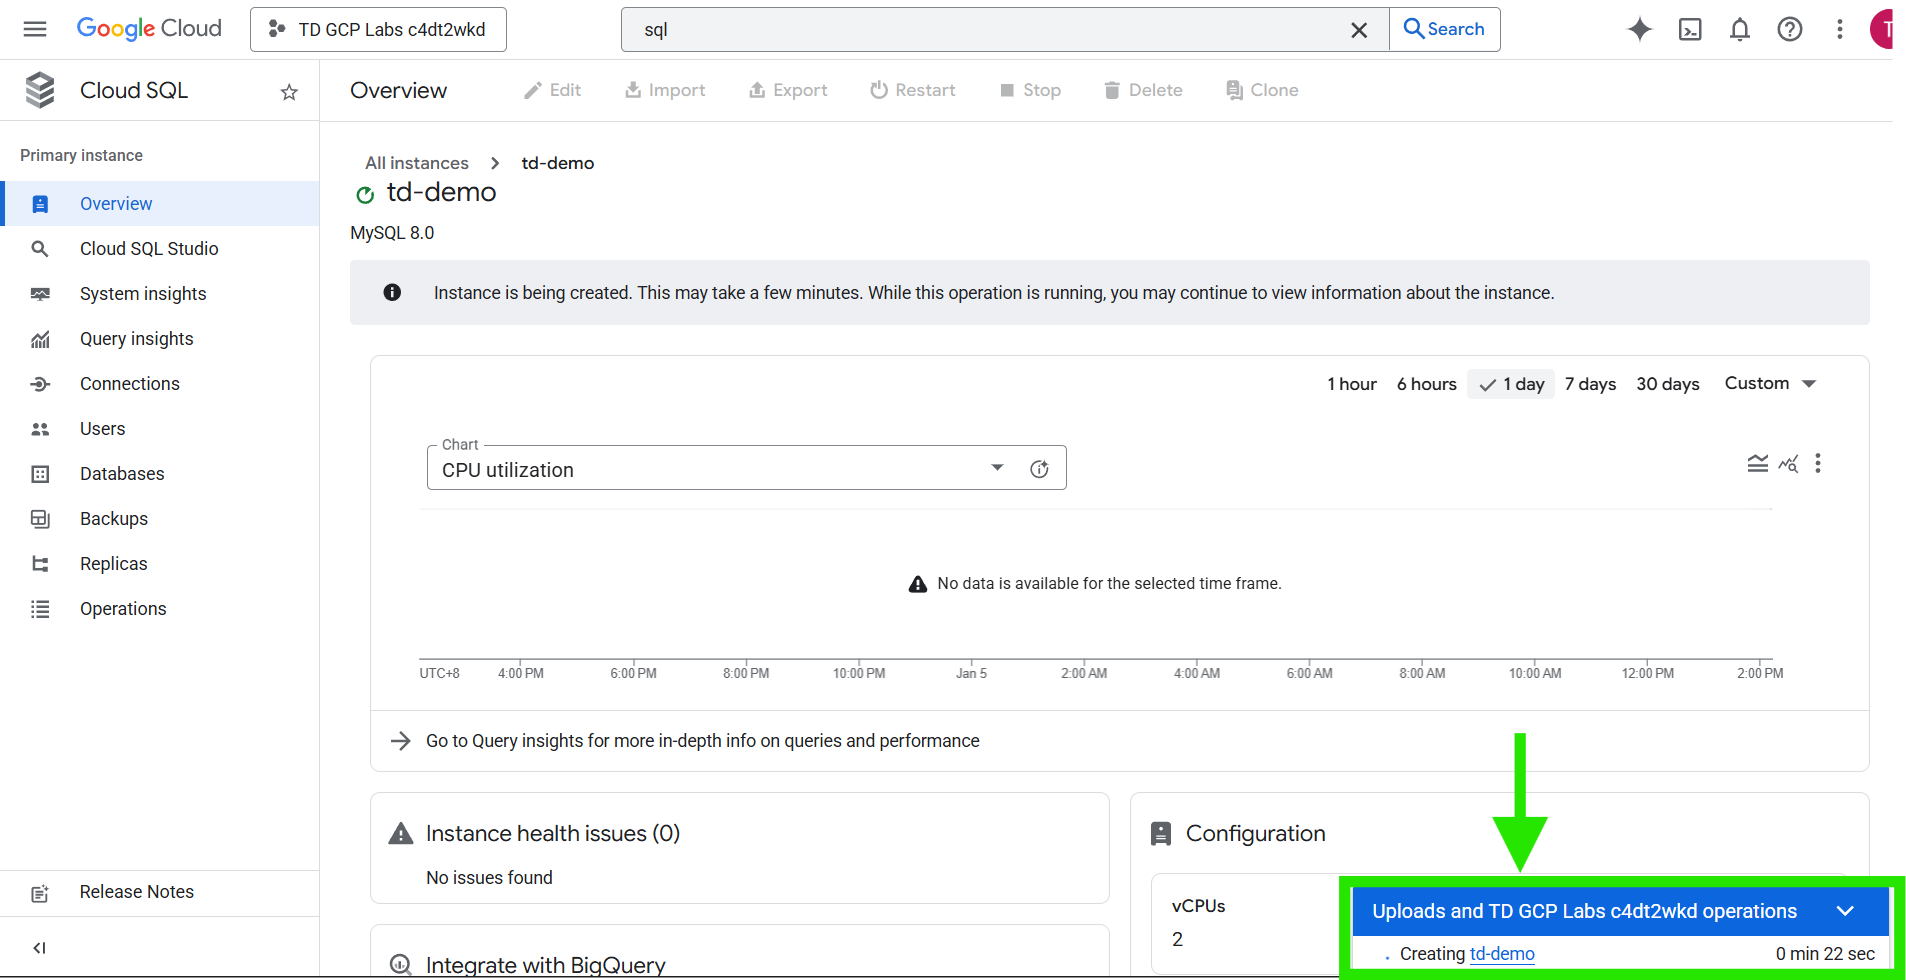Select the 30 days time range
Image resolution: width=1906 pixels, height=980 pixels.
coord(1667,384)
